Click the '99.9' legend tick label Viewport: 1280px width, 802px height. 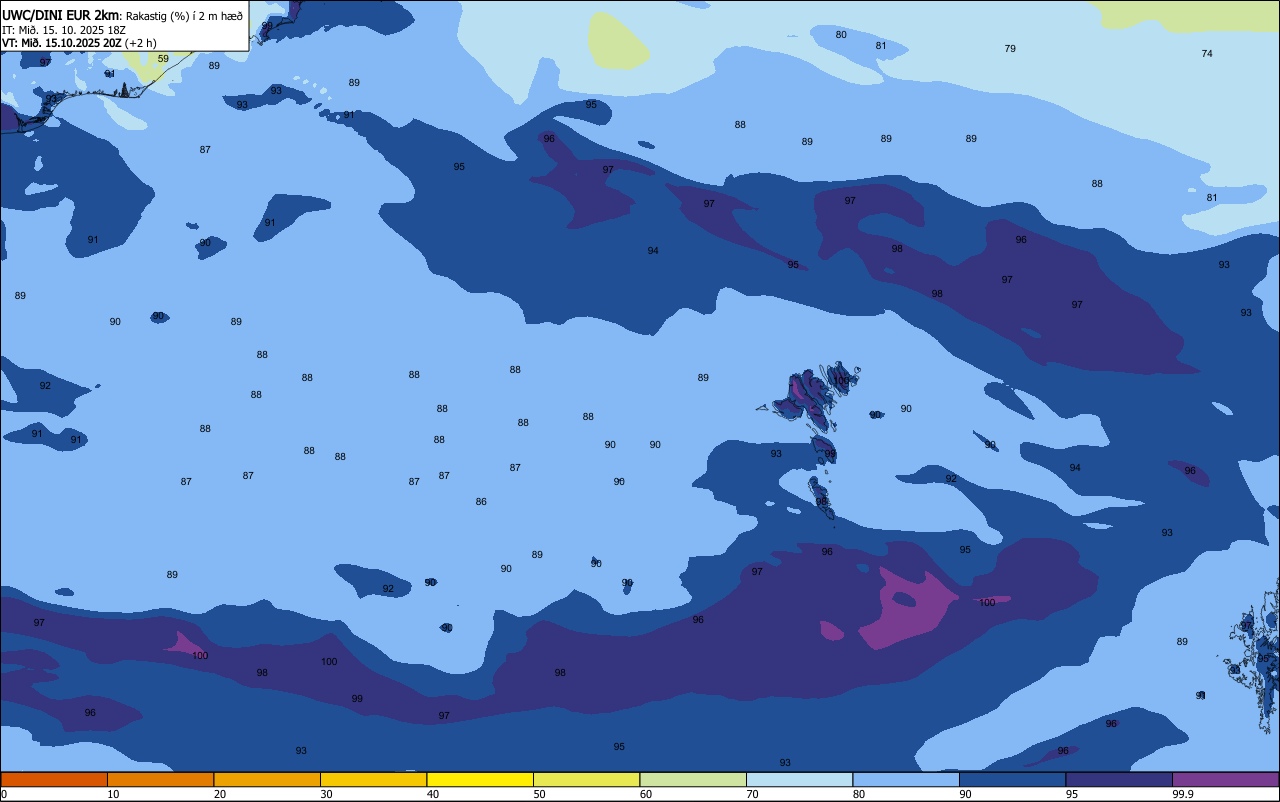tap(1183, 794)
